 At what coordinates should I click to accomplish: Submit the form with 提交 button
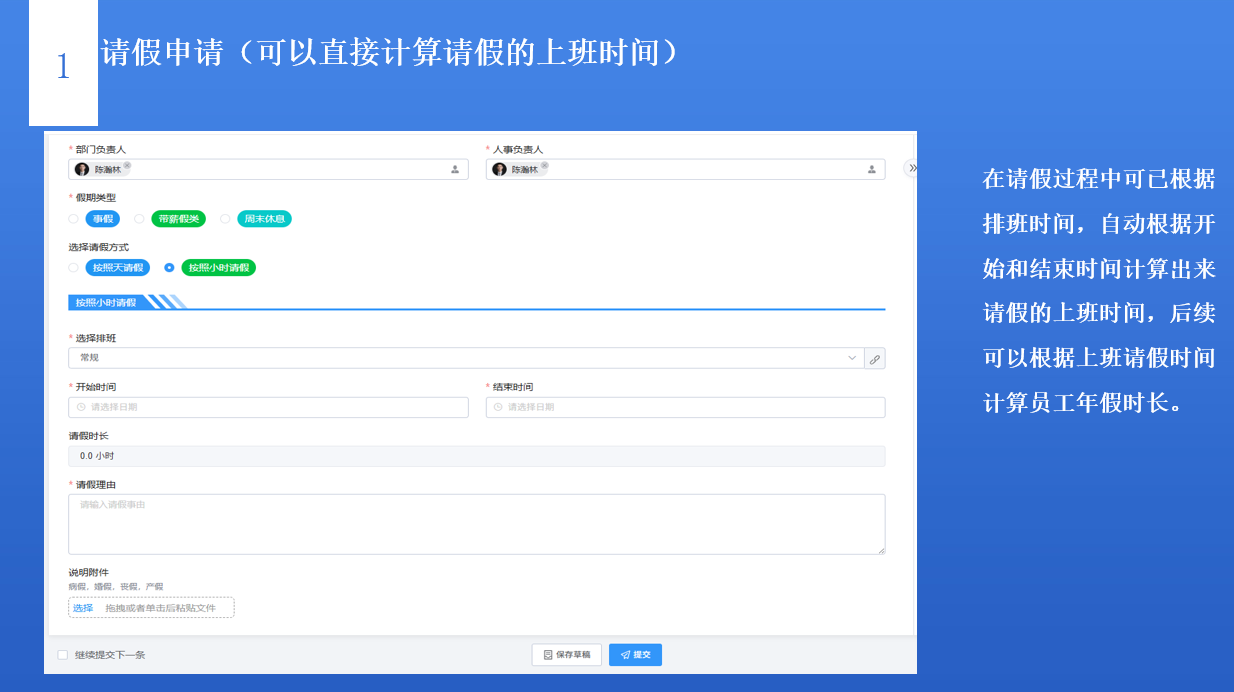point(635,655)
